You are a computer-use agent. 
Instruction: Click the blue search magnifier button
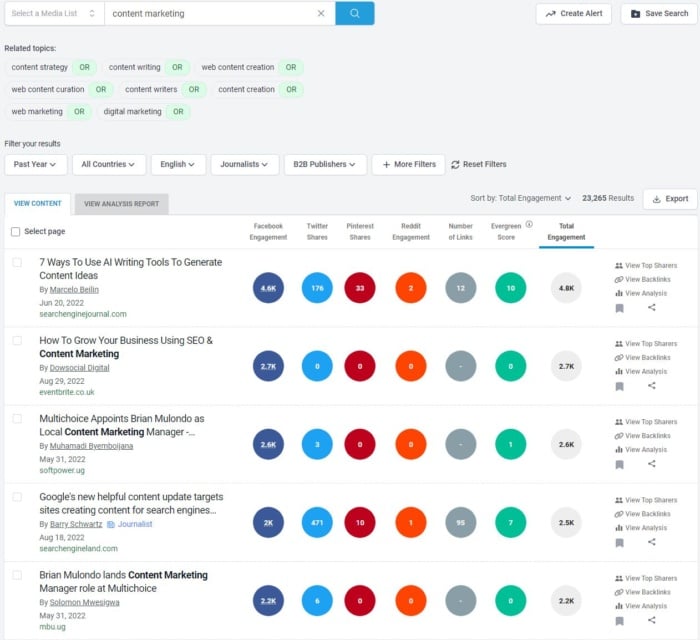pyautogui.click(x=354, y=13)
